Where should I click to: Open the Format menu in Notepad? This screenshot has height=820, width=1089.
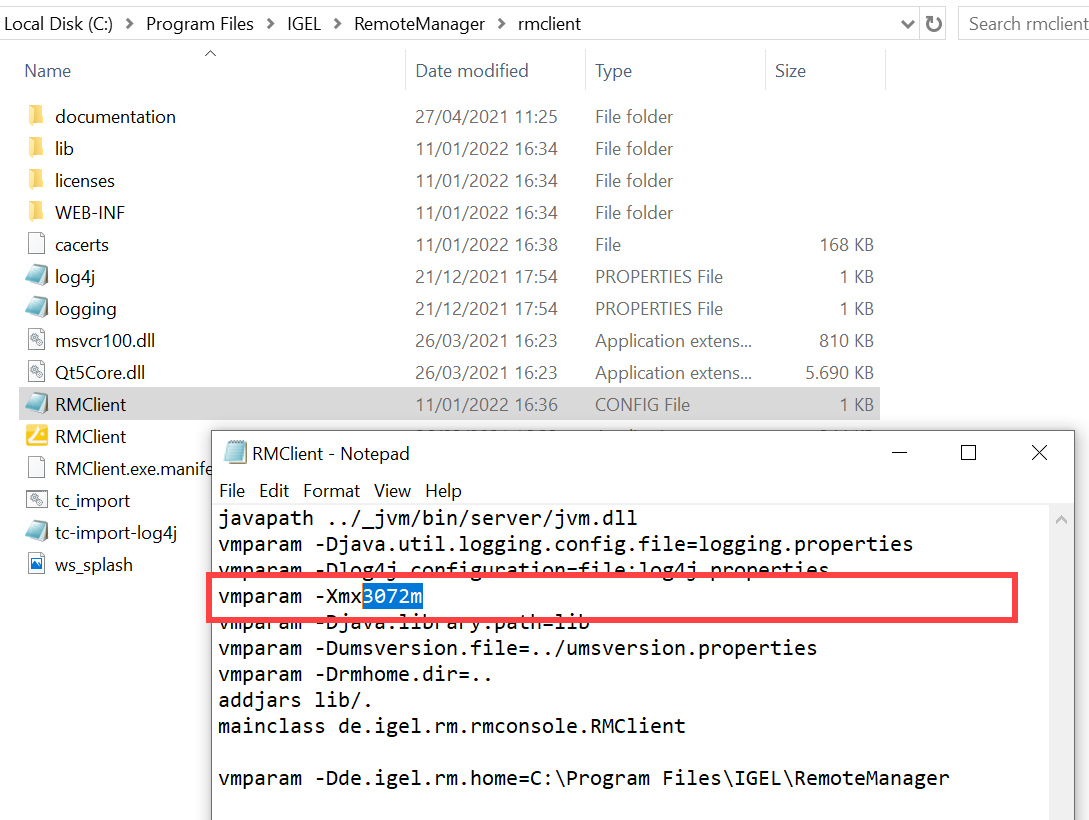(x=331, y=491)
